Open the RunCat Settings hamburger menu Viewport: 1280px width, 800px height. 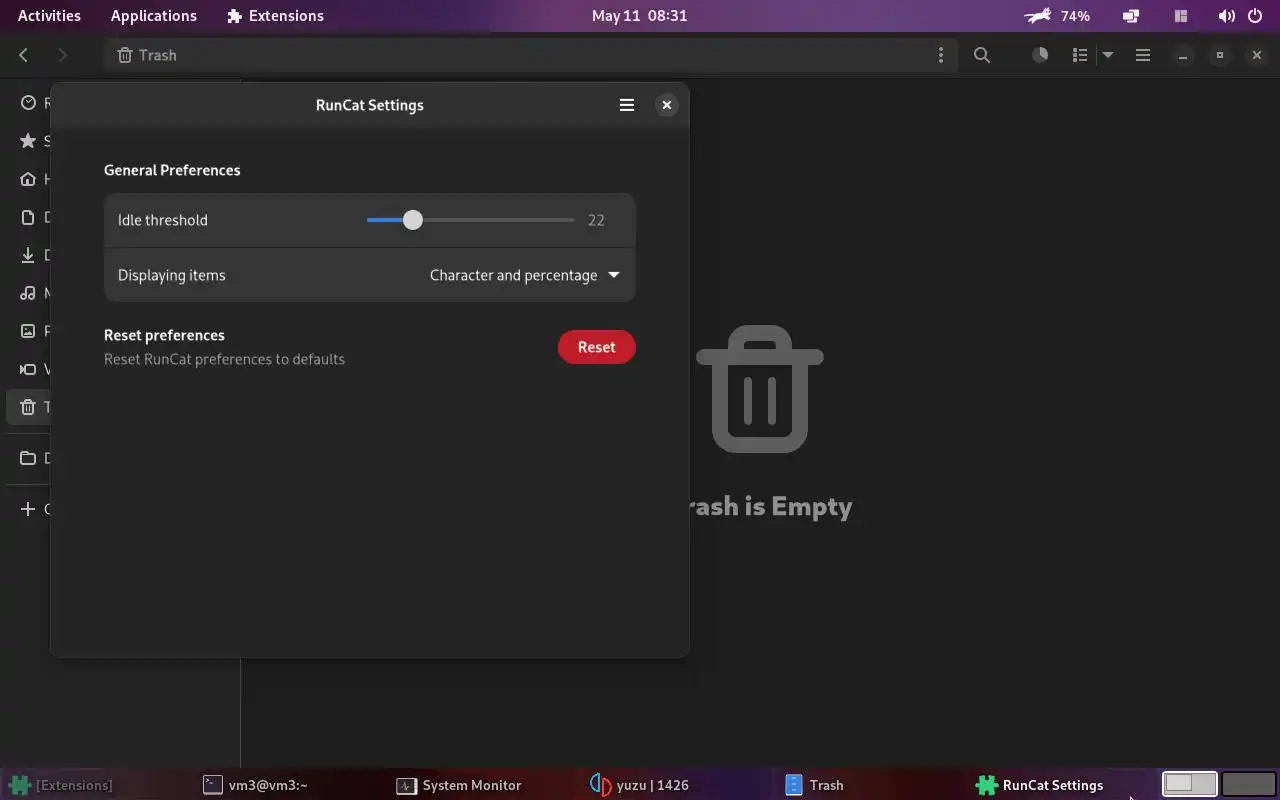(x=627, y=105)
